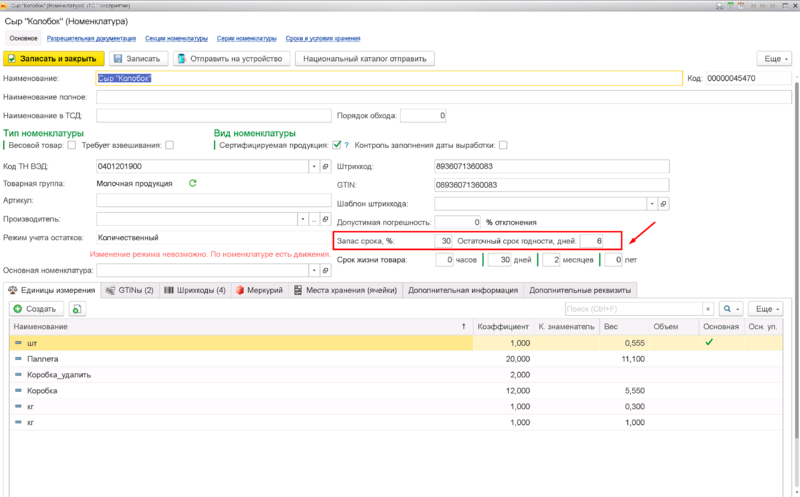Toggle Требует взвешивания checkbox
The width and height of the screenshot is (800, 497).
click(169, 145)
